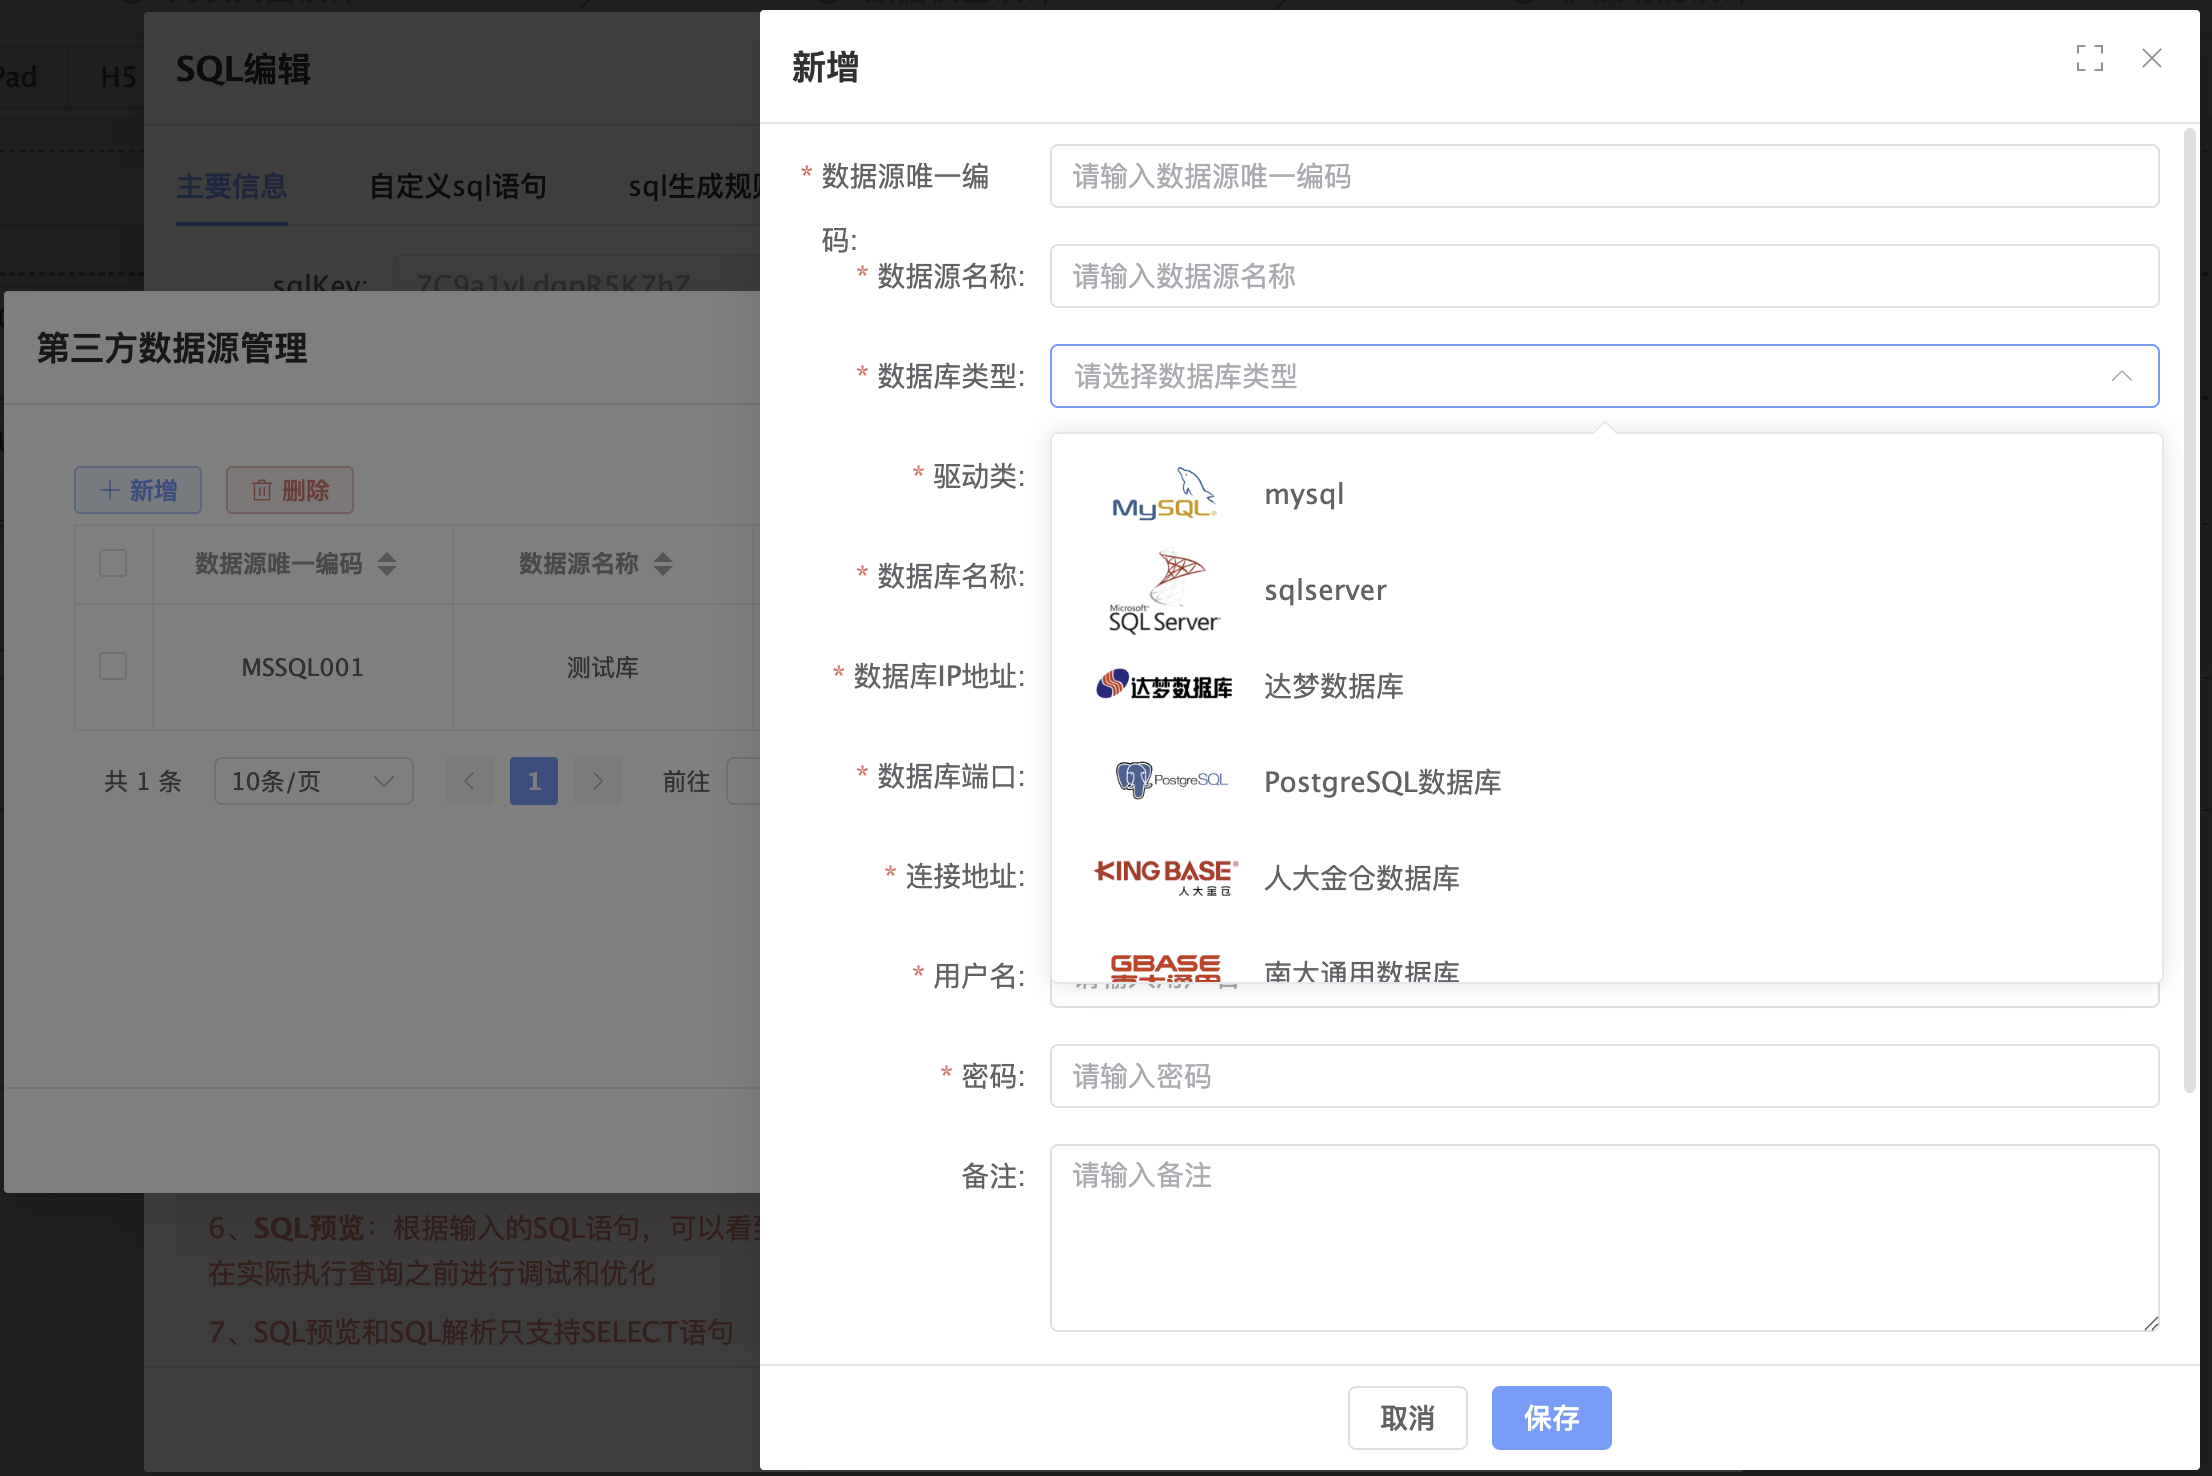
Task: Sort by 数据源唯一编码 column arrows
Action: tap(387, 564)
